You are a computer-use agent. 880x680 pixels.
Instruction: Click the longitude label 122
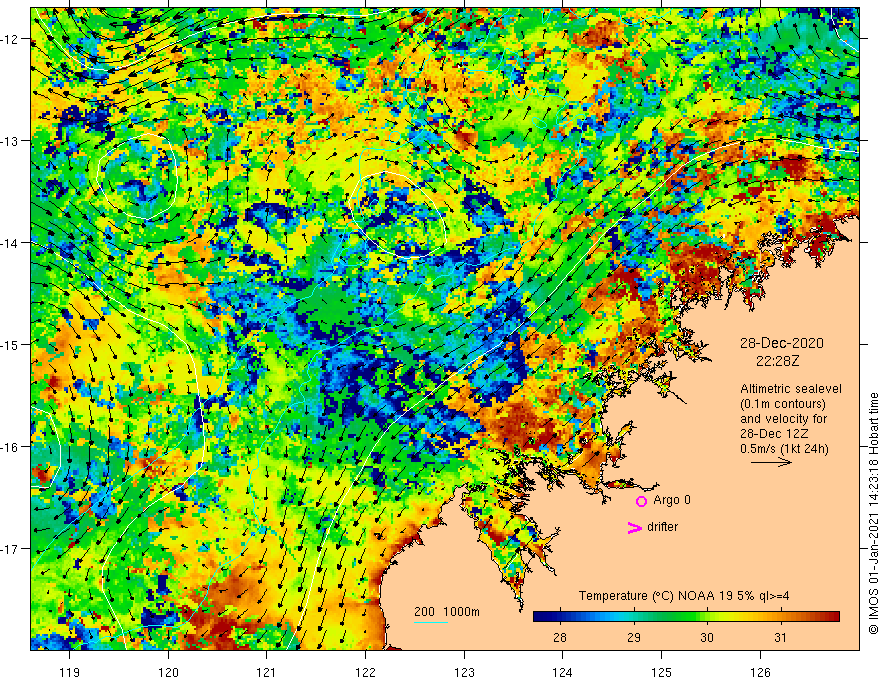click(365, 672)
